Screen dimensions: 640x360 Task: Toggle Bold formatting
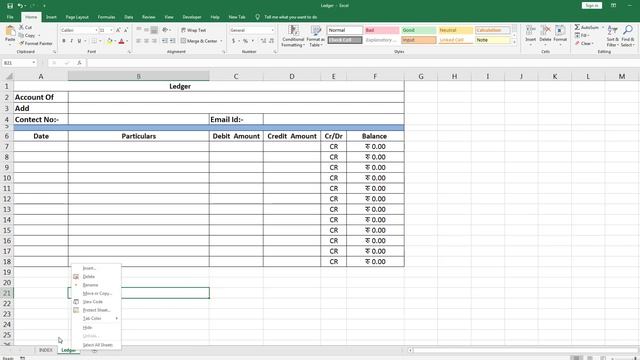pos(64,41)
